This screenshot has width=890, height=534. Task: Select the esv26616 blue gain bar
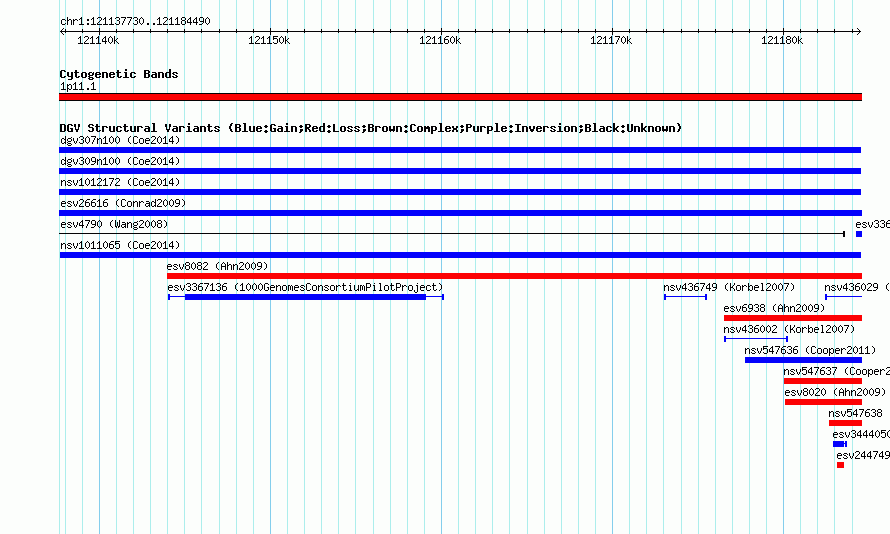tap(460, 213)
